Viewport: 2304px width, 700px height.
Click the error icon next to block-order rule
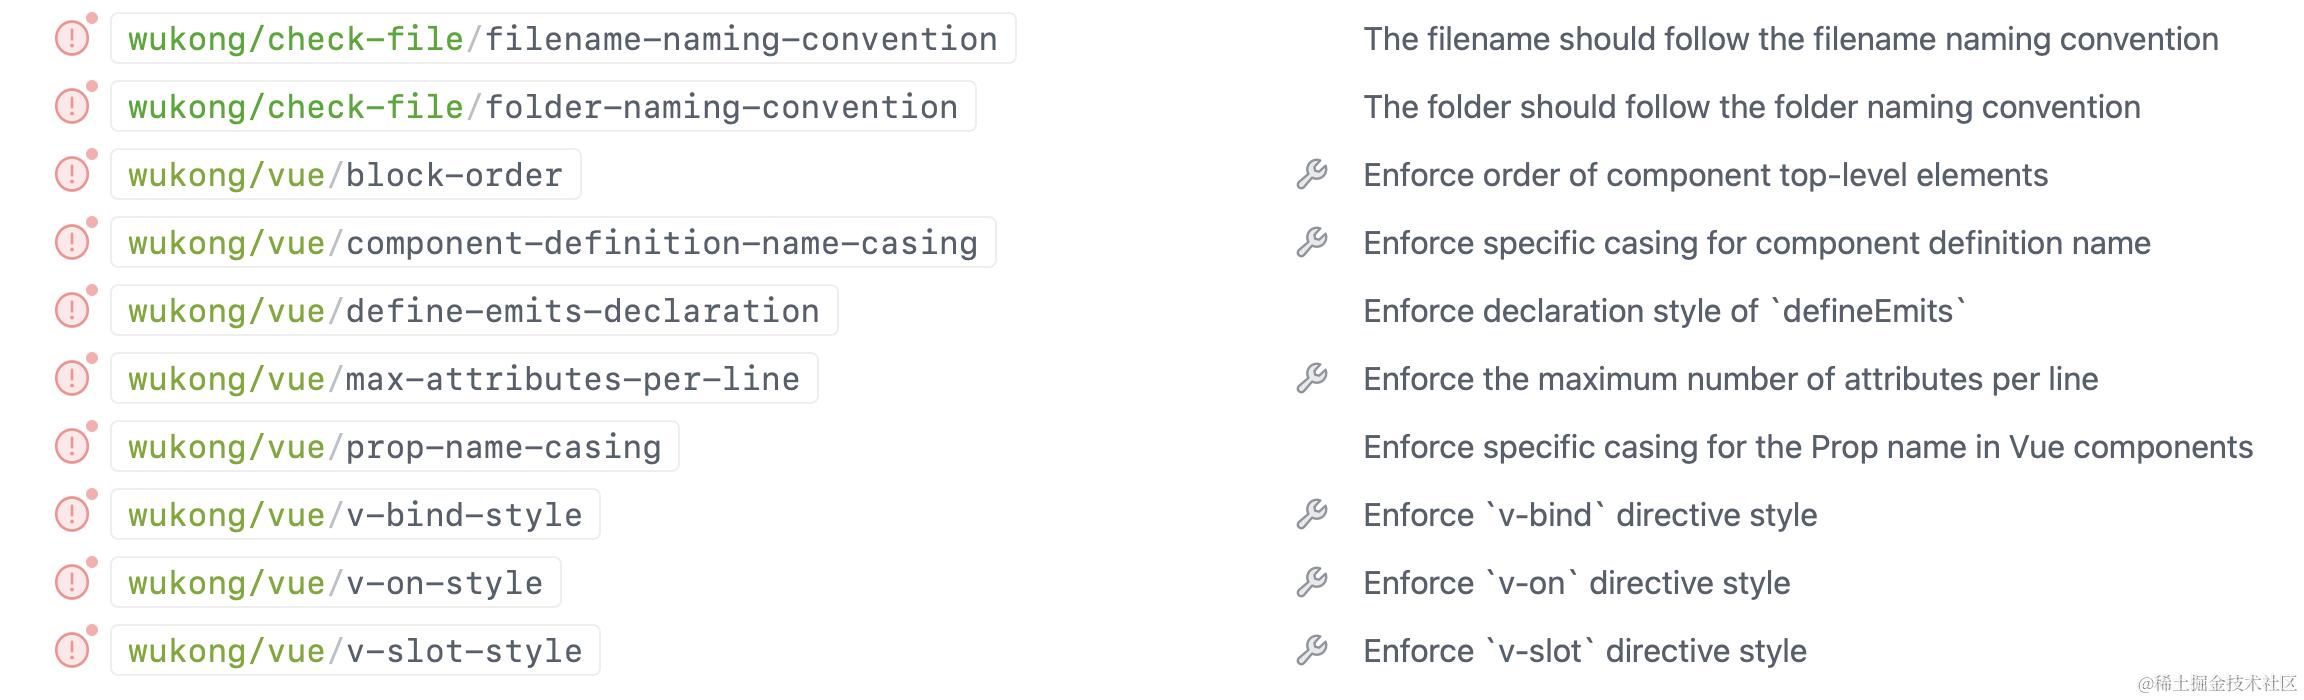(72, 175)
